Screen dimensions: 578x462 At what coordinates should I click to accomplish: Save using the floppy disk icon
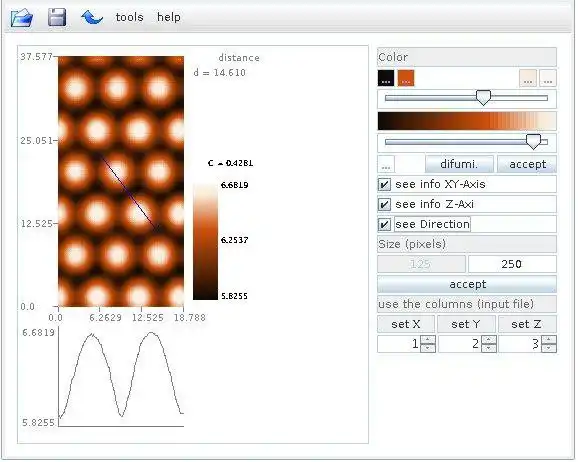pos(57,17)
